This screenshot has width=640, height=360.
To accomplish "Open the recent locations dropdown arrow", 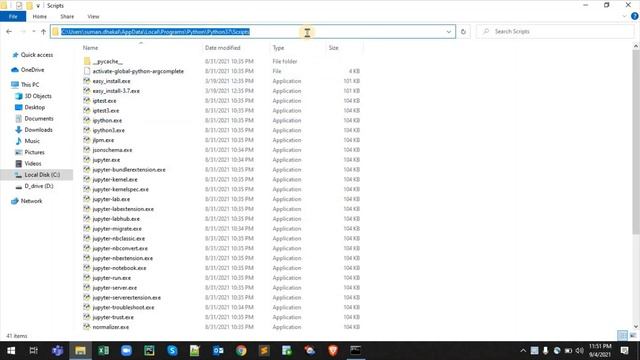I will pos(33,31).
